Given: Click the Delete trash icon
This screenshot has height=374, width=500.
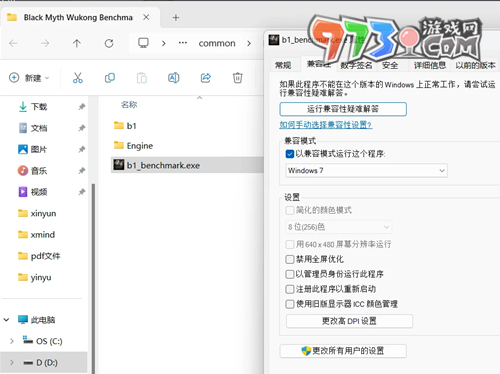Looking at the screenshot, I should (x=237, y=78).
